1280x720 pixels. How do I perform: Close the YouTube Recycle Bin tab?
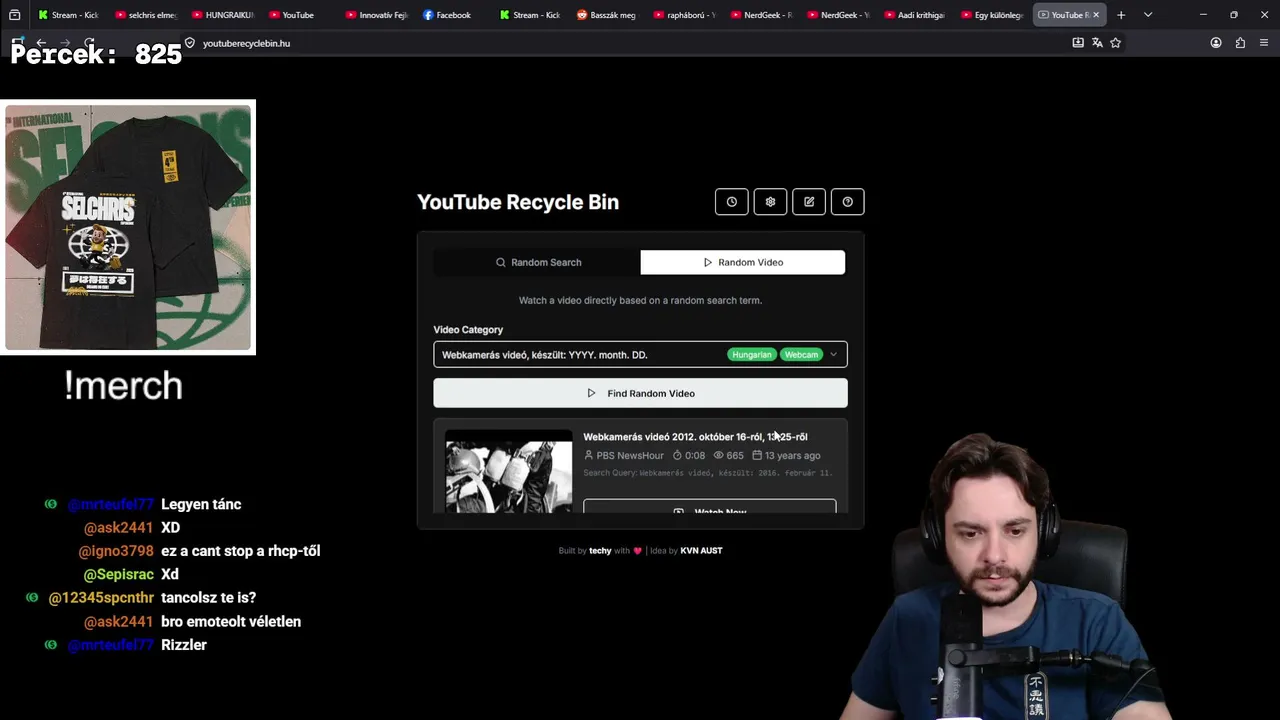[x=1096, y=15]
